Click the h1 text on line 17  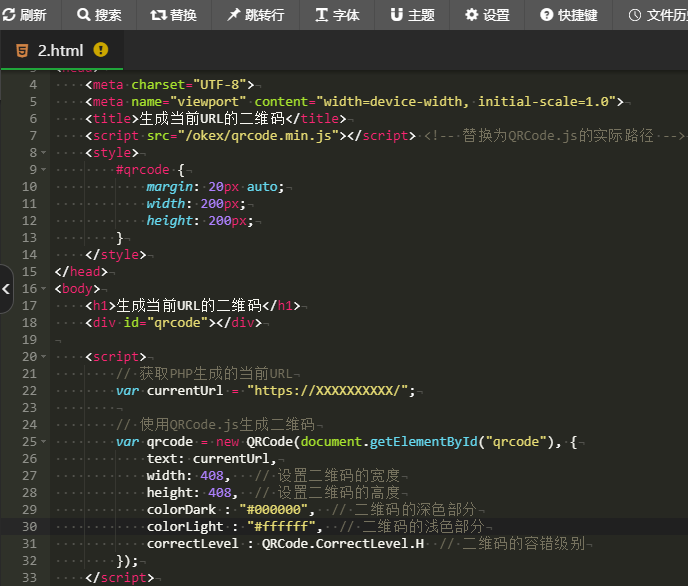coord(189,305)
